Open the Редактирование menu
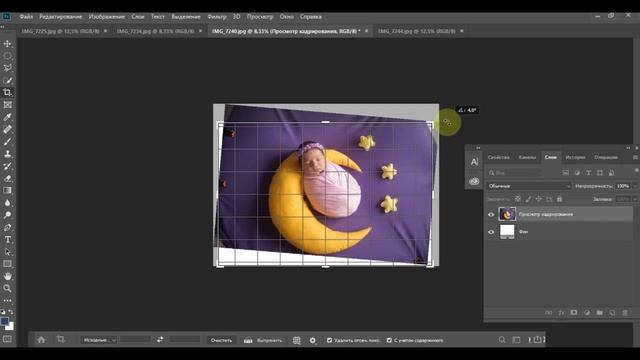This screenshot has width=640, height=360. pos(60,17)
